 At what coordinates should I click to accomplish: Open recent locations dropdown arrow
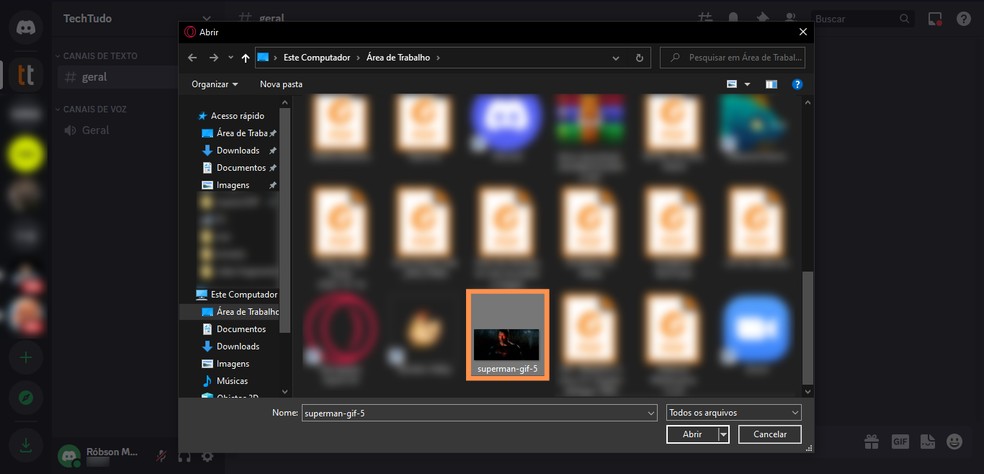pyautogui.click(x=230, y=58)
